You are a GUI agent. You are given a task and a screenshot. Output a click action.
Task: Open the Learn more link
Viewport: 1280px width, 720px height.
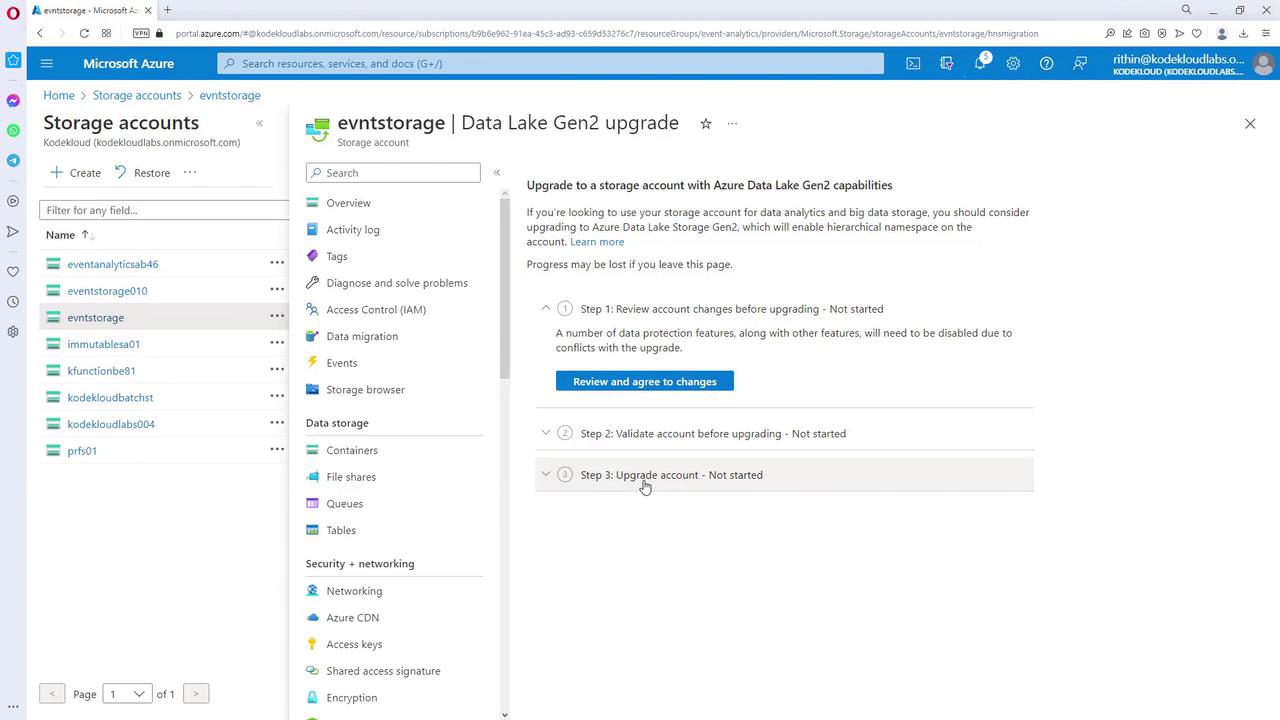pos(597,242)
